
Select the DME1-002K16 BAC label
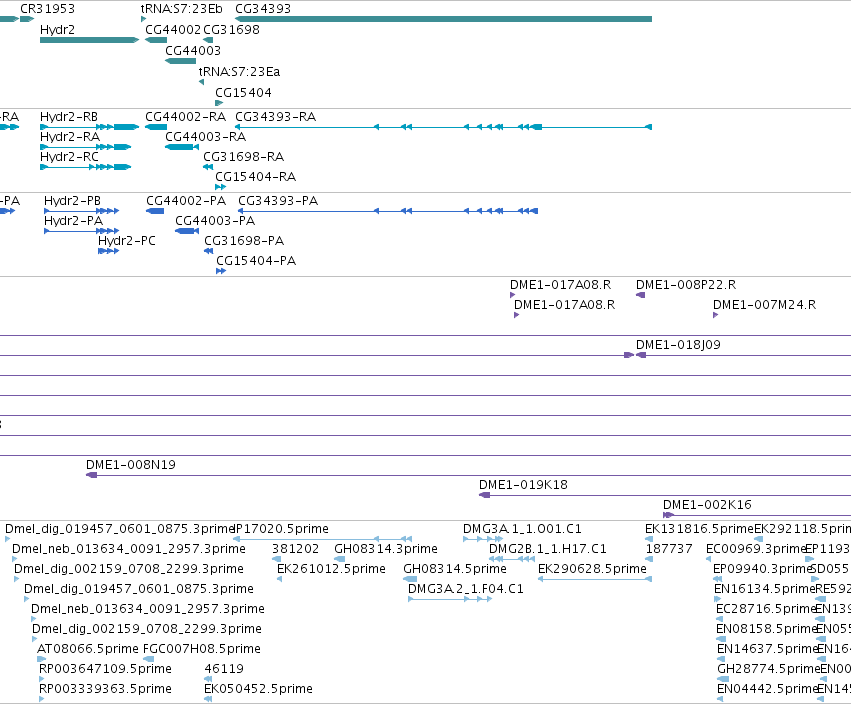click(x=707, y=505)
